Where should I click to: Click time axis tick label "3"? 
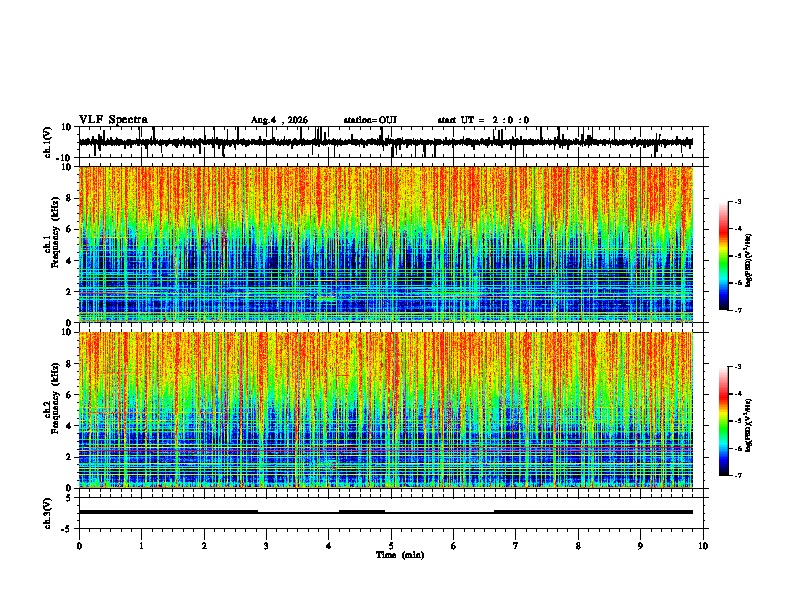pos(266,546)
